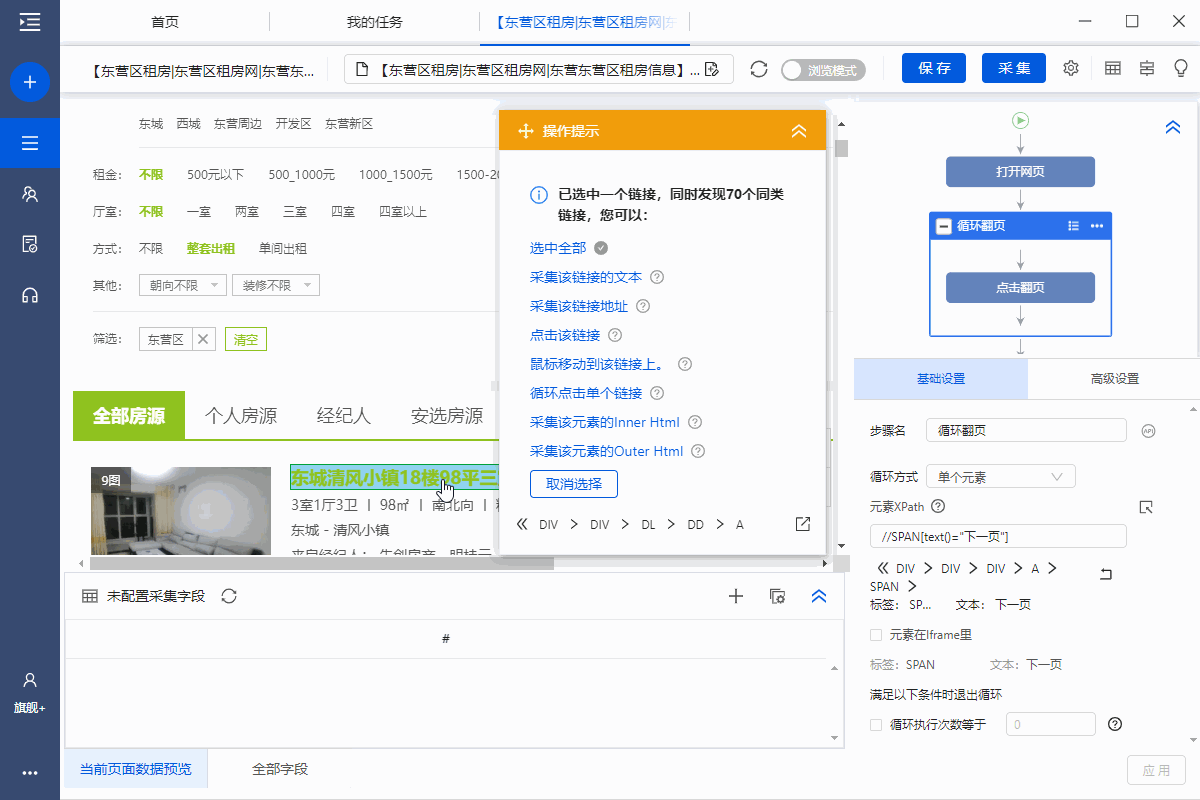
Task: Open the headset customer support icon
Action: (30, 295)
